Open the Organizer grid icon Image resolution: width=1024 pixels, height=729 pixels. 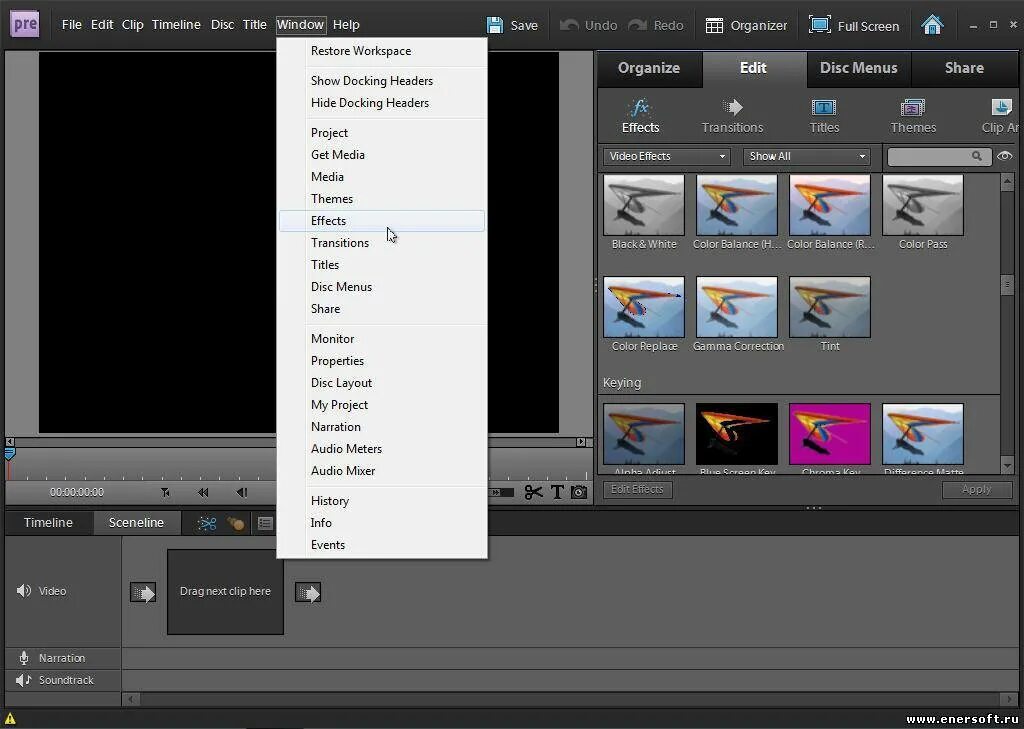click(714, 25)
